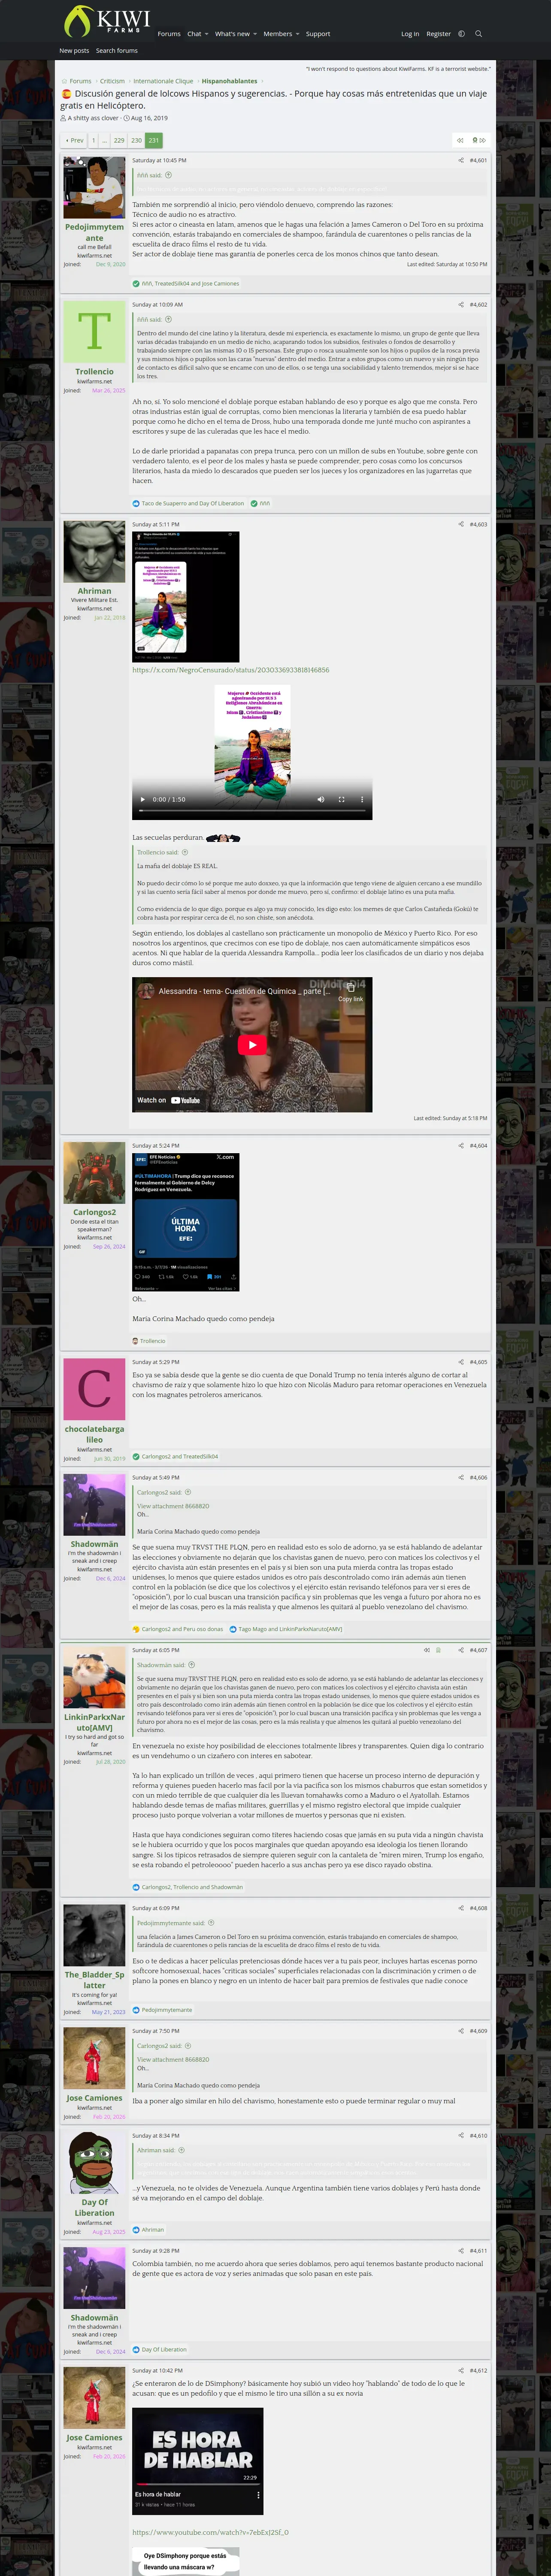Open the embedded video's three-dot options
Image resolution: width=551 pixels, height=2576 pixels.
[x=362, y=799]
